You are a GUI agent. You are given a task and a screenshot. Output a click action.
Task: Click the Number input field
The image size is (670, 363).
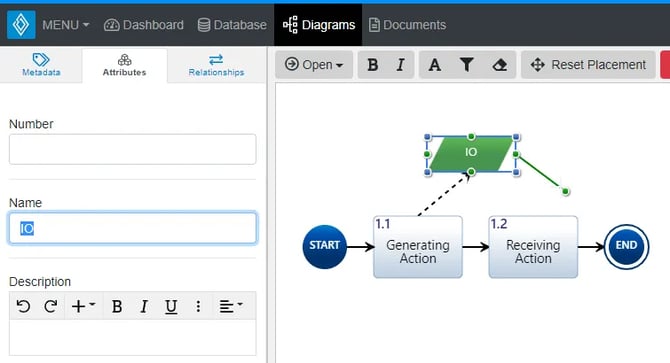click(x=132, y=149)
